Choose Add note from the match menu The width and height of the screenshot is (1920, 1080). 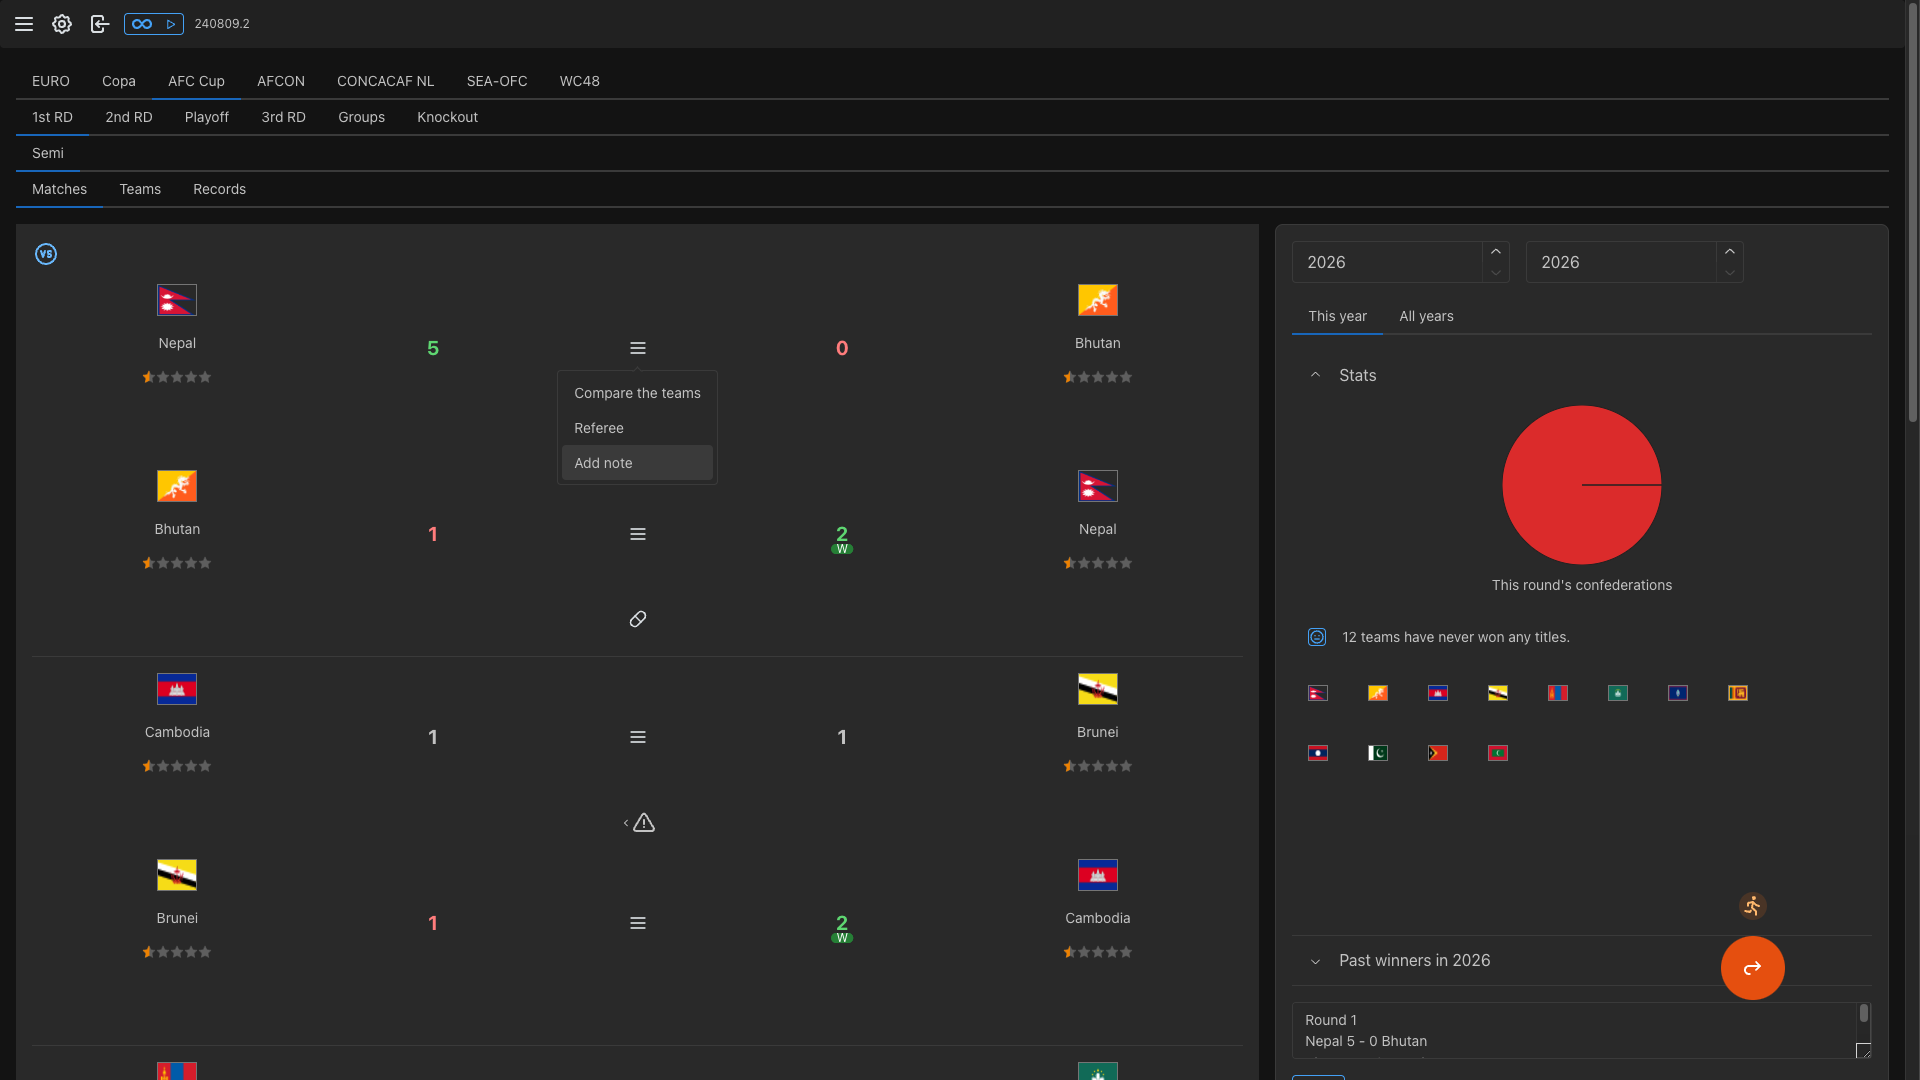[x=637, y=463]
